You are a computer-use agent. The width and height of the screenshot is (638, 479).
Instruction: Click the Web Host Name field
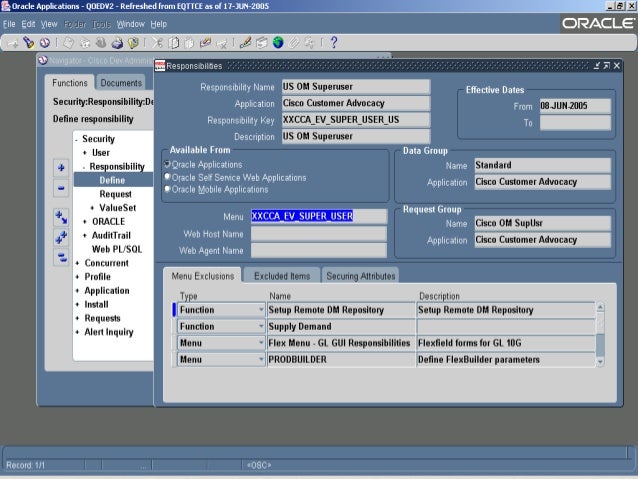[318, 233]
